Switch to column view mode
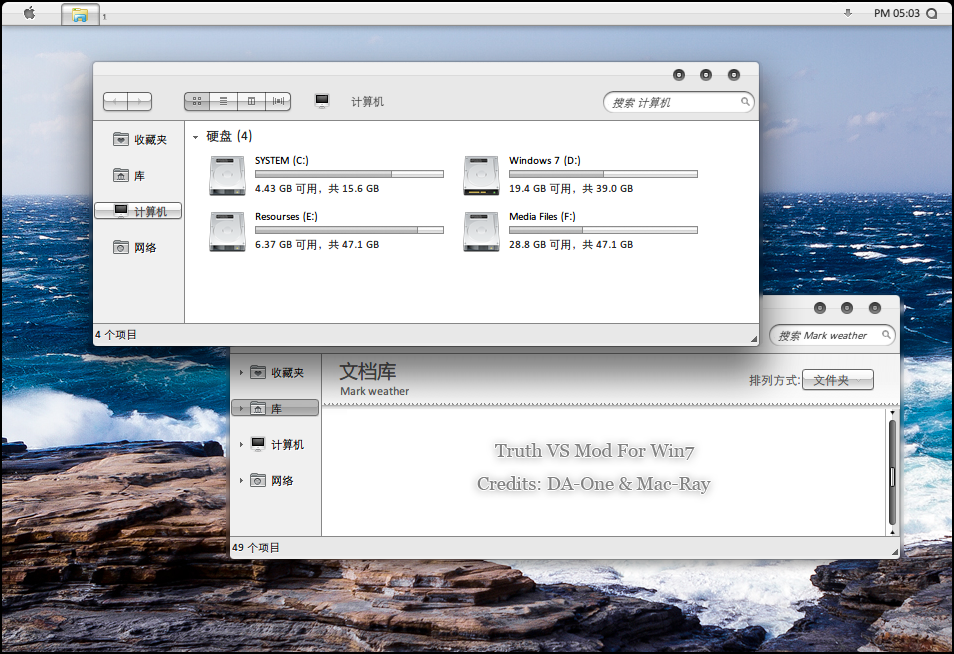This screenshot has height=654, width=954. tap(251, 101)
